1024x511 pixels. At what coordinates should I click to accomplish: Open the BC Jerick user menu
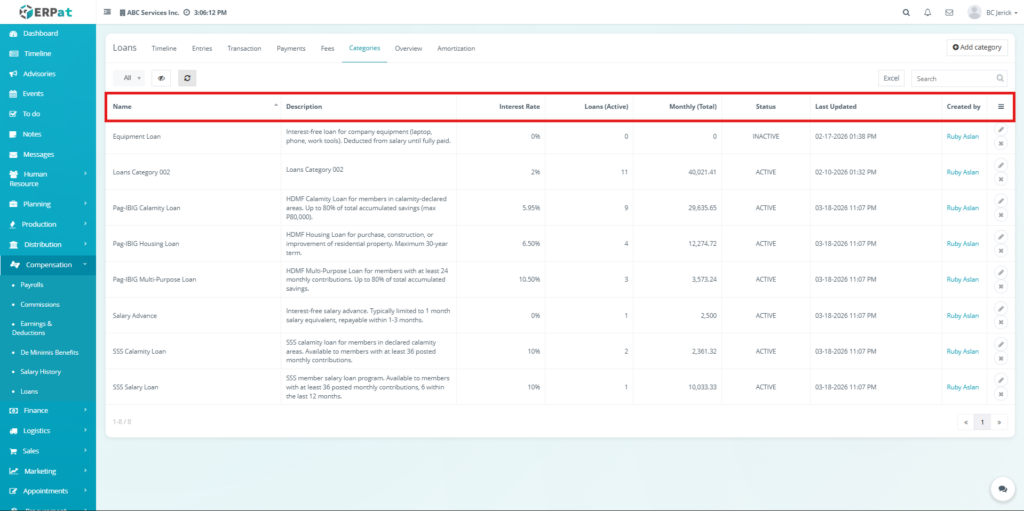click(x=988, y=12)
